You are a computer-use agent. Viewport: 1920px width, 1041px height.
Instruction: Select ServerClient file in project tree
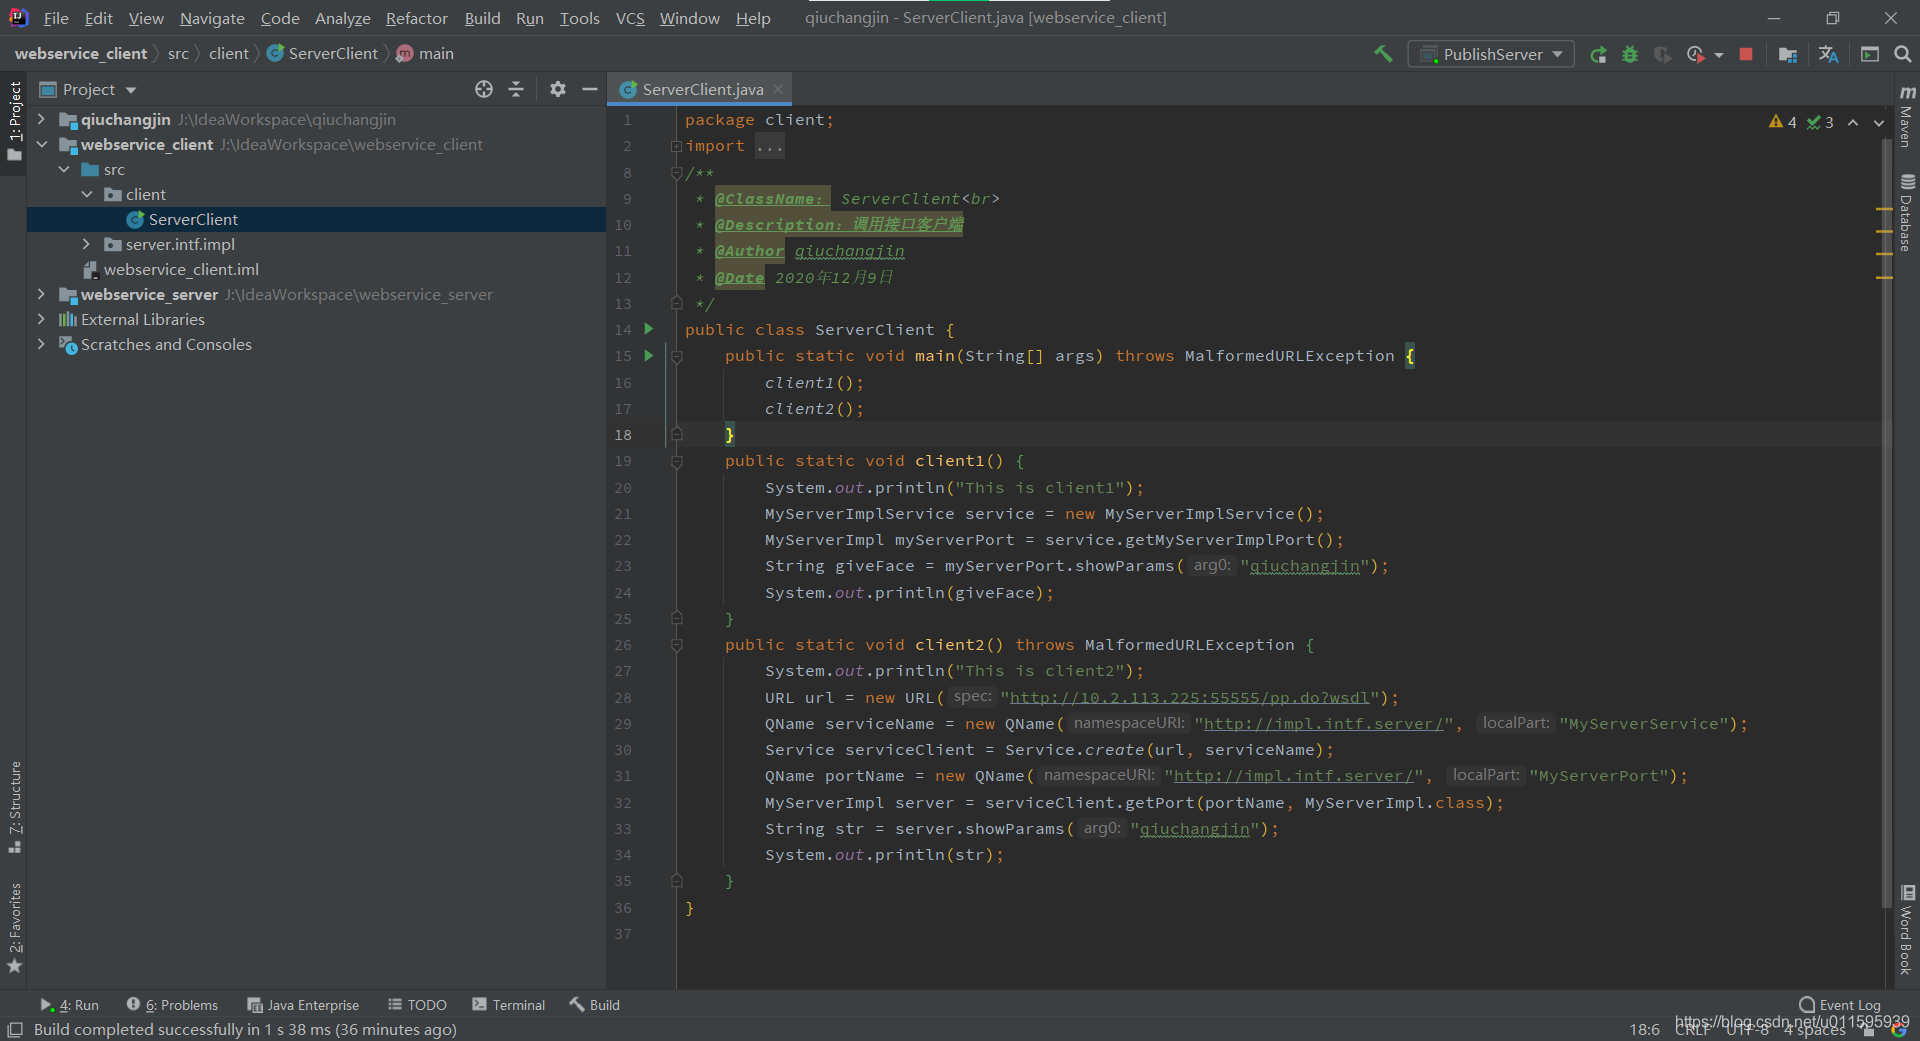click(x=316, y=219)
